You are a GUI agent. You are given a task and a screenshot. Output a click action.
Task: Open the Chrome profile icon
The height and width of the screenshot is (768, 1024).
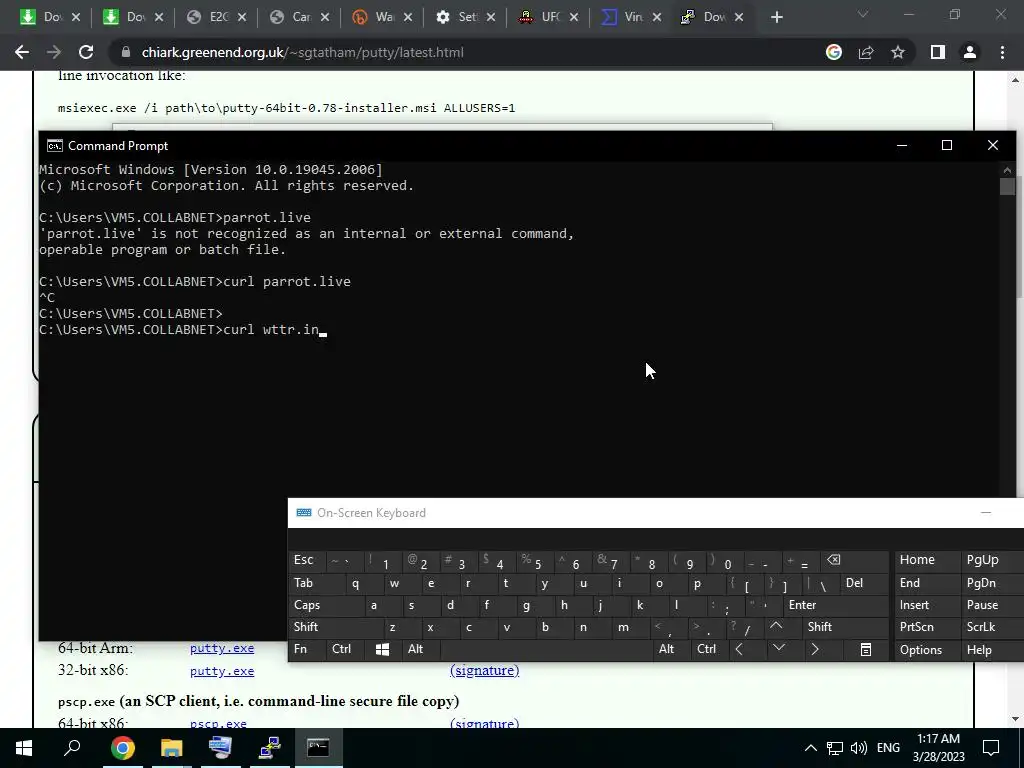pyautogui.click(x=970, y=52)
